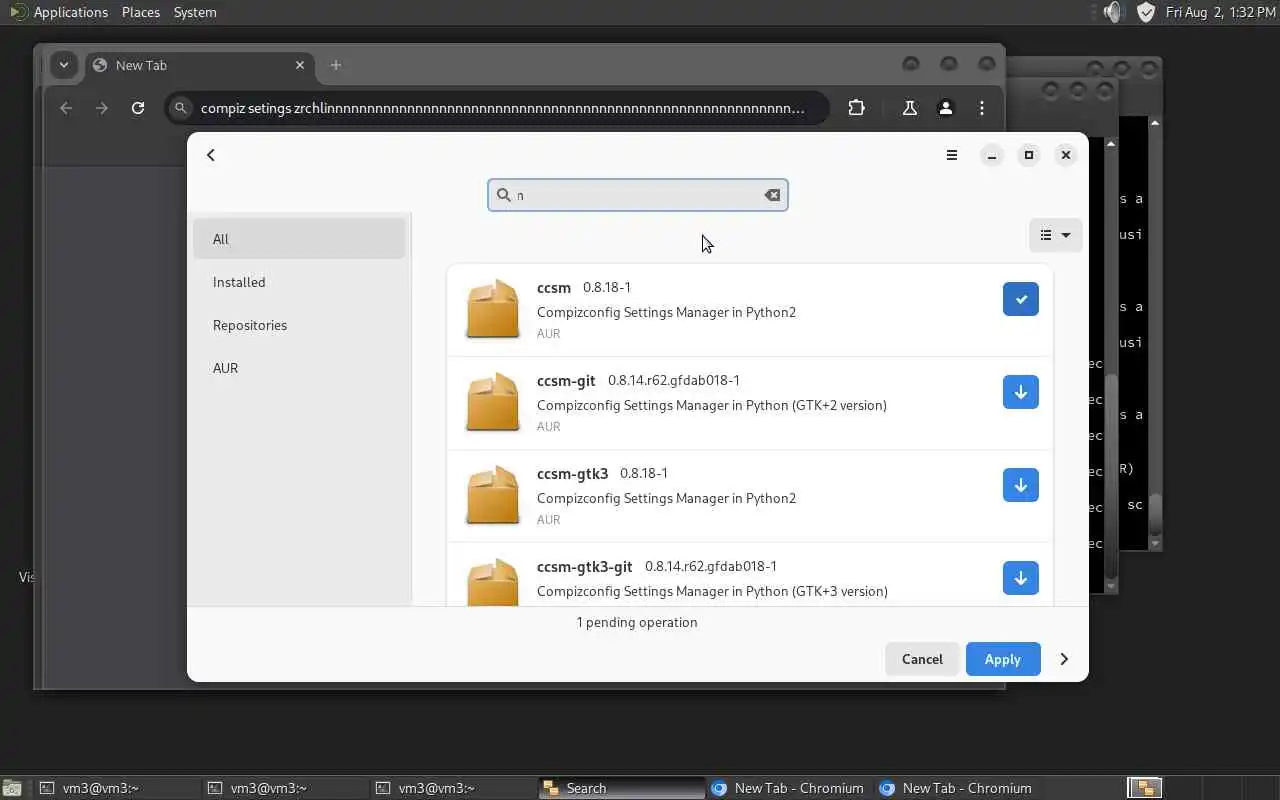Click the show desktop taskbar icon

(11, 788)
